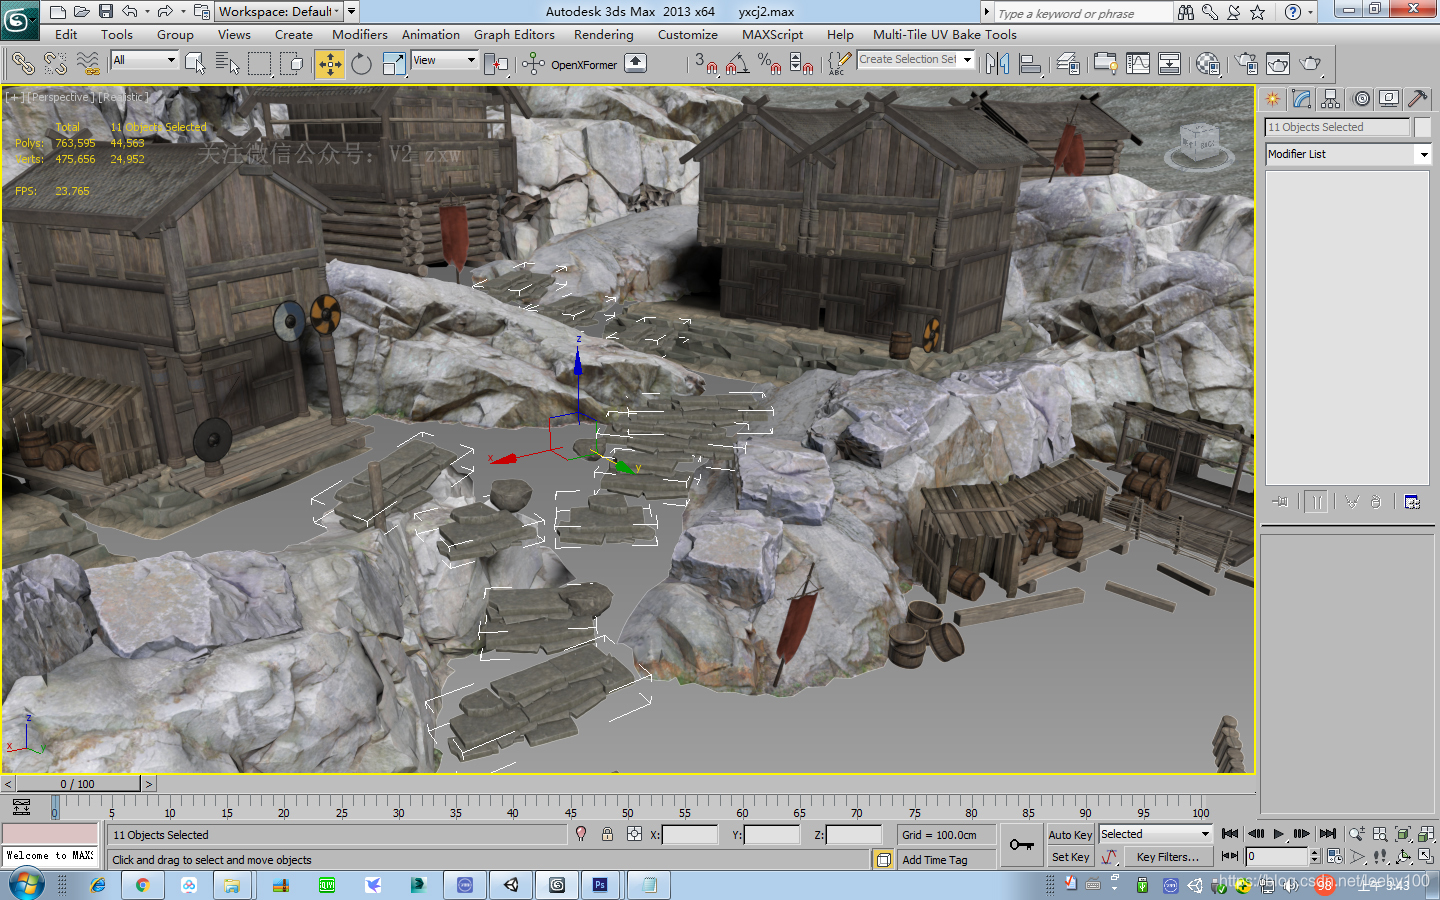
Task: Activate the Select and Link tool
Action: [22, 64]
